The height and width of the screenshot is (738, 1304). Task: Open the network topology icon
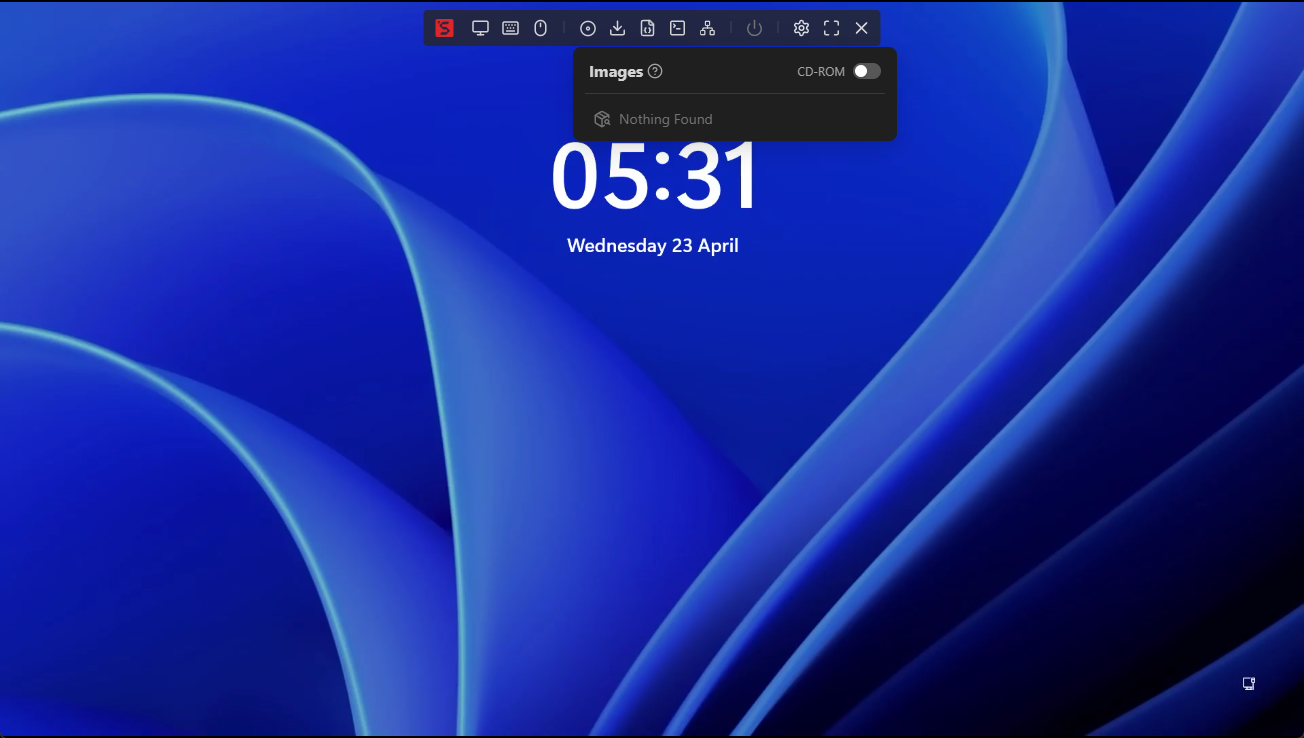707,28
